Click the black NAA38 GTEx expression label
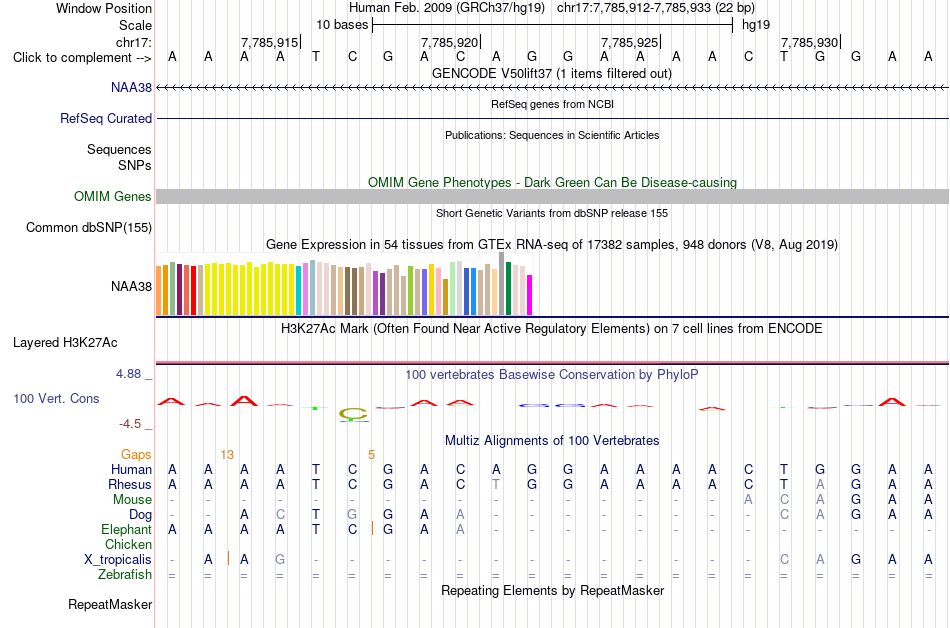The image size is (950, 628). tap(131, 286)
